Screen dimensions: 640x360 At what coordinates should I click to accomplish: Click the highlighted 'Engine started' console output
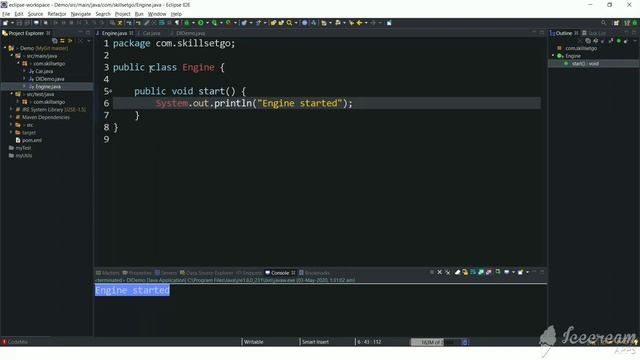pyautogui.click(x=132, y=290)
